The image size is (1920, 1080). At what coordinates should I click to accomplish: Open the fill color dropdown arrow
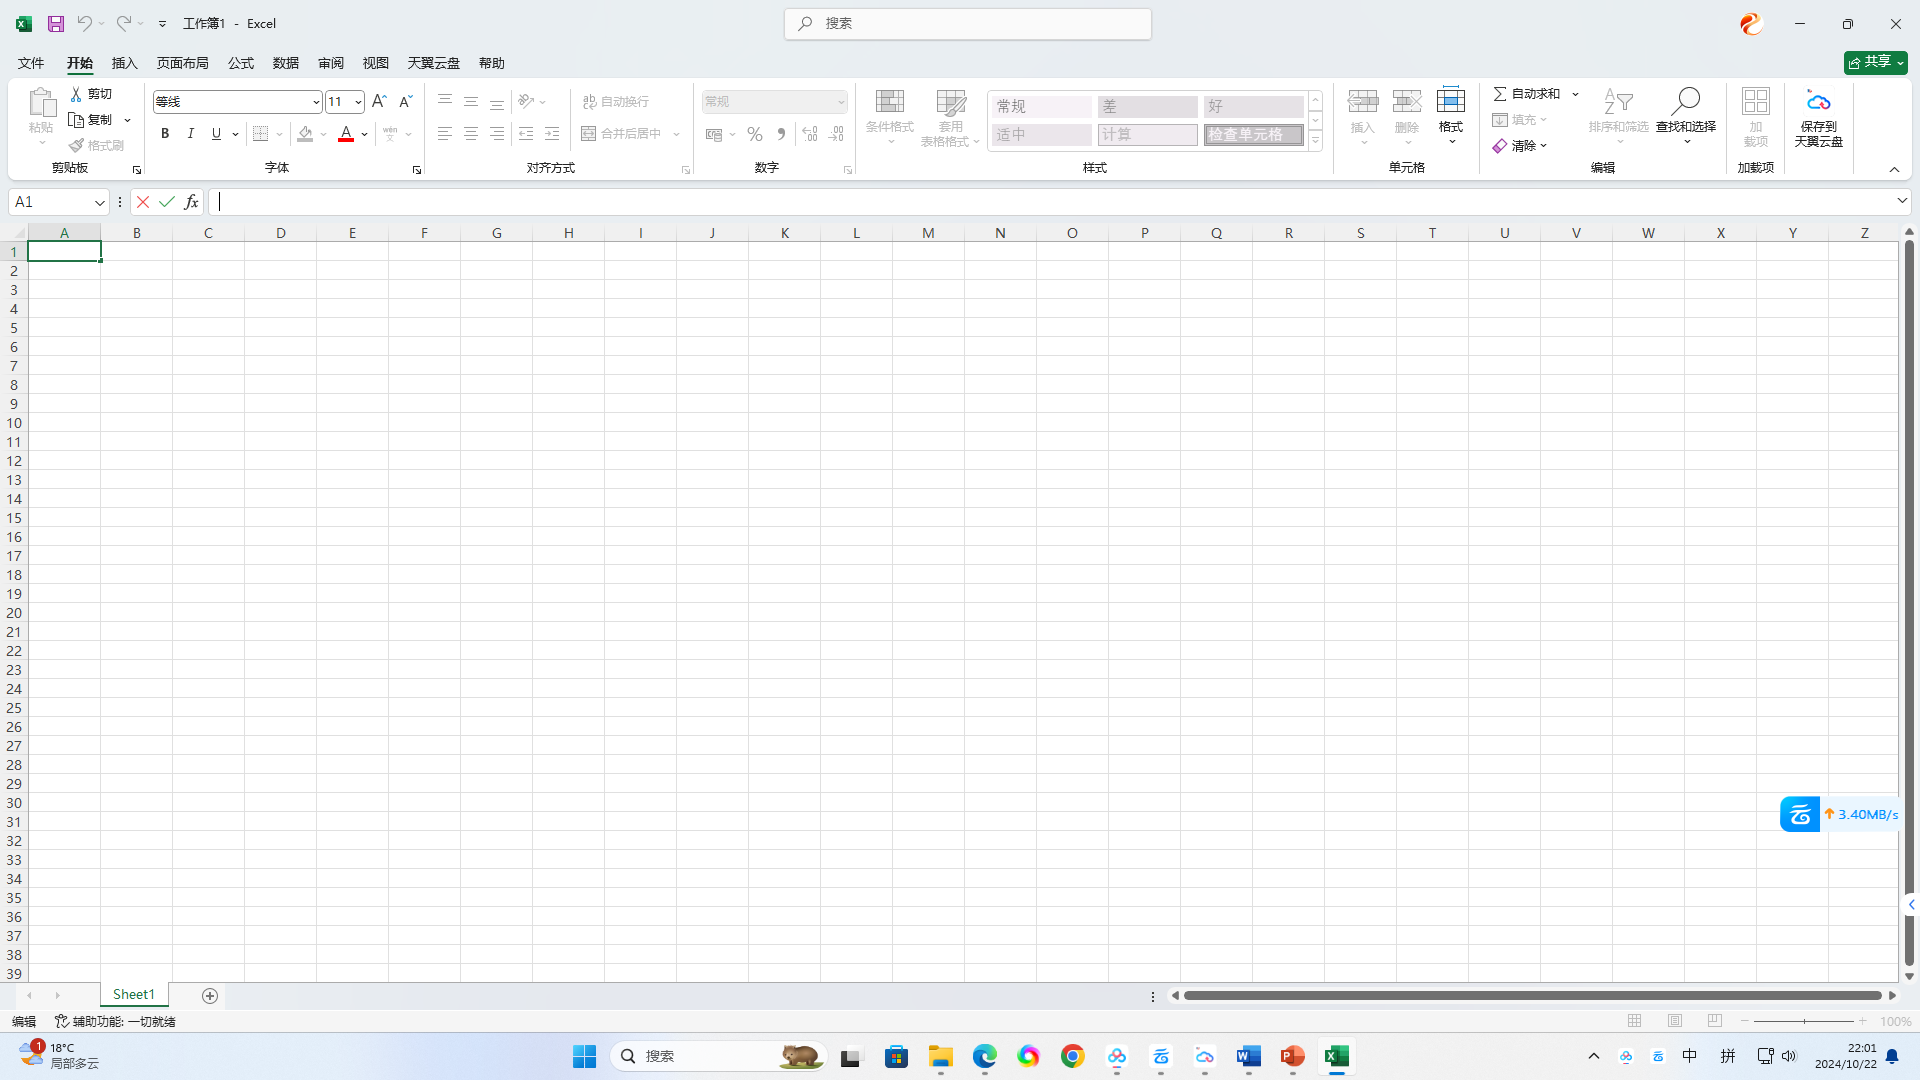tap(322, 133)
